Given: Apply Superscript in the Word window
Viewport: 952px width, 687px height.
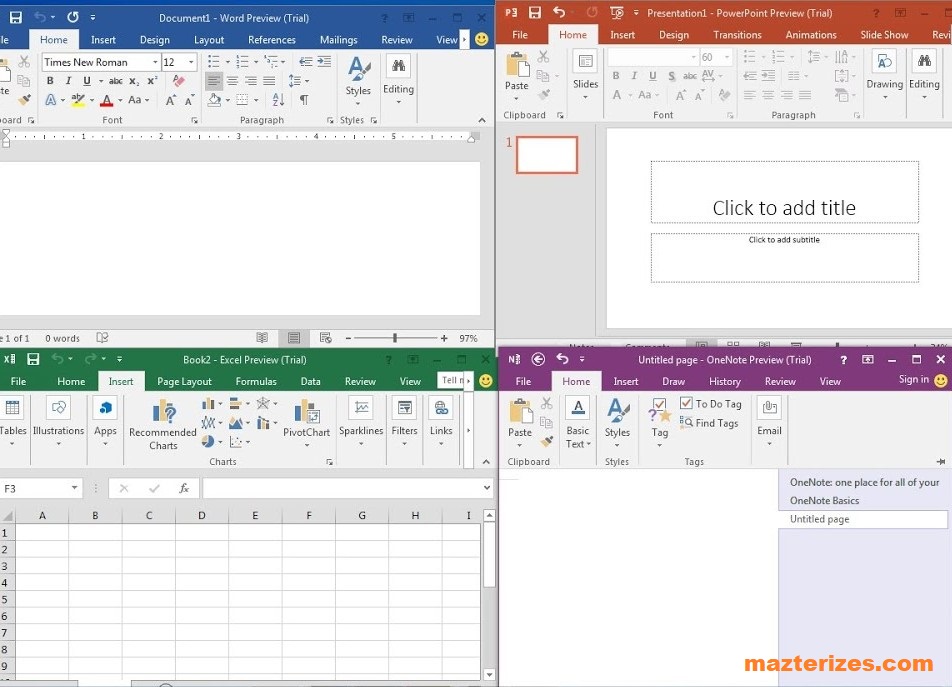Looking at the screenshot, I should click(152, 81).
